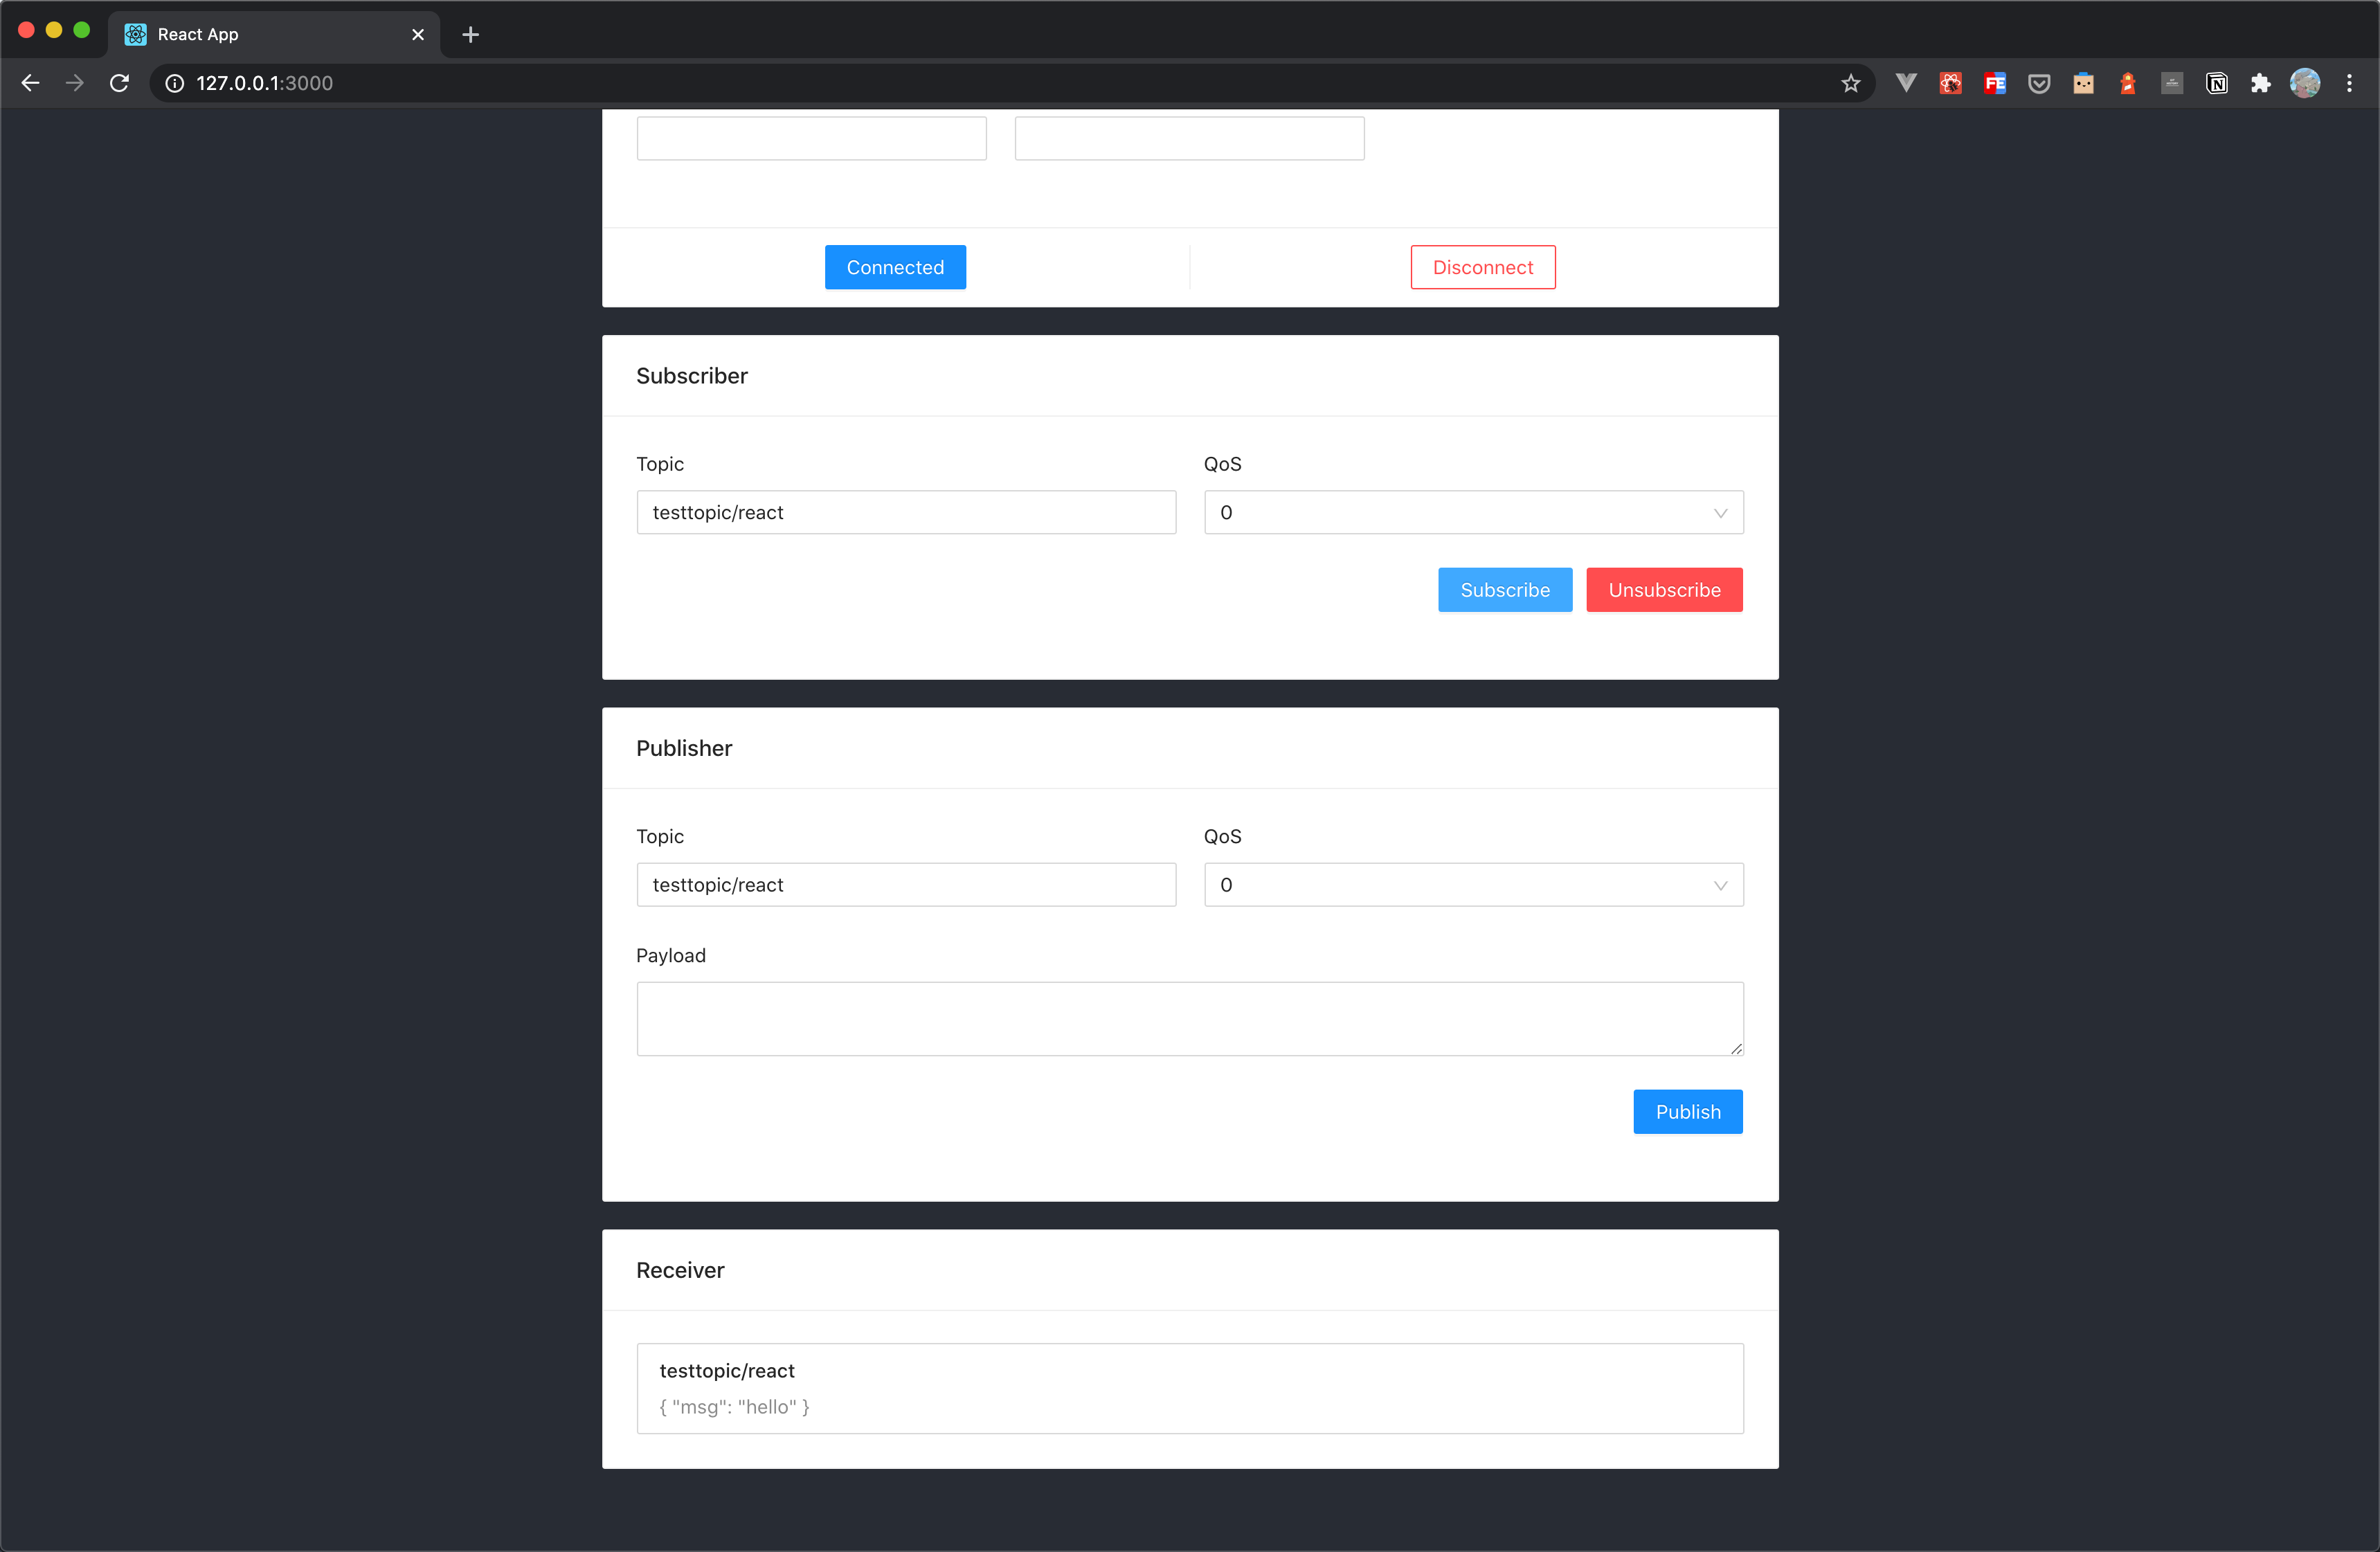The height and width of the screenshot is (1552, 2380).
Task: Click the Connected status indicator
Action: (894, 267)
